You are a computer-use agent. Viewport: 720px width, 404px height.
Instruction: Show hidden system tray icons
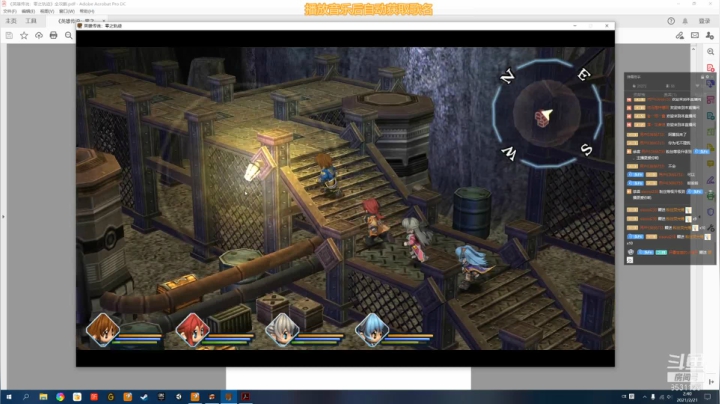[644, 397]
